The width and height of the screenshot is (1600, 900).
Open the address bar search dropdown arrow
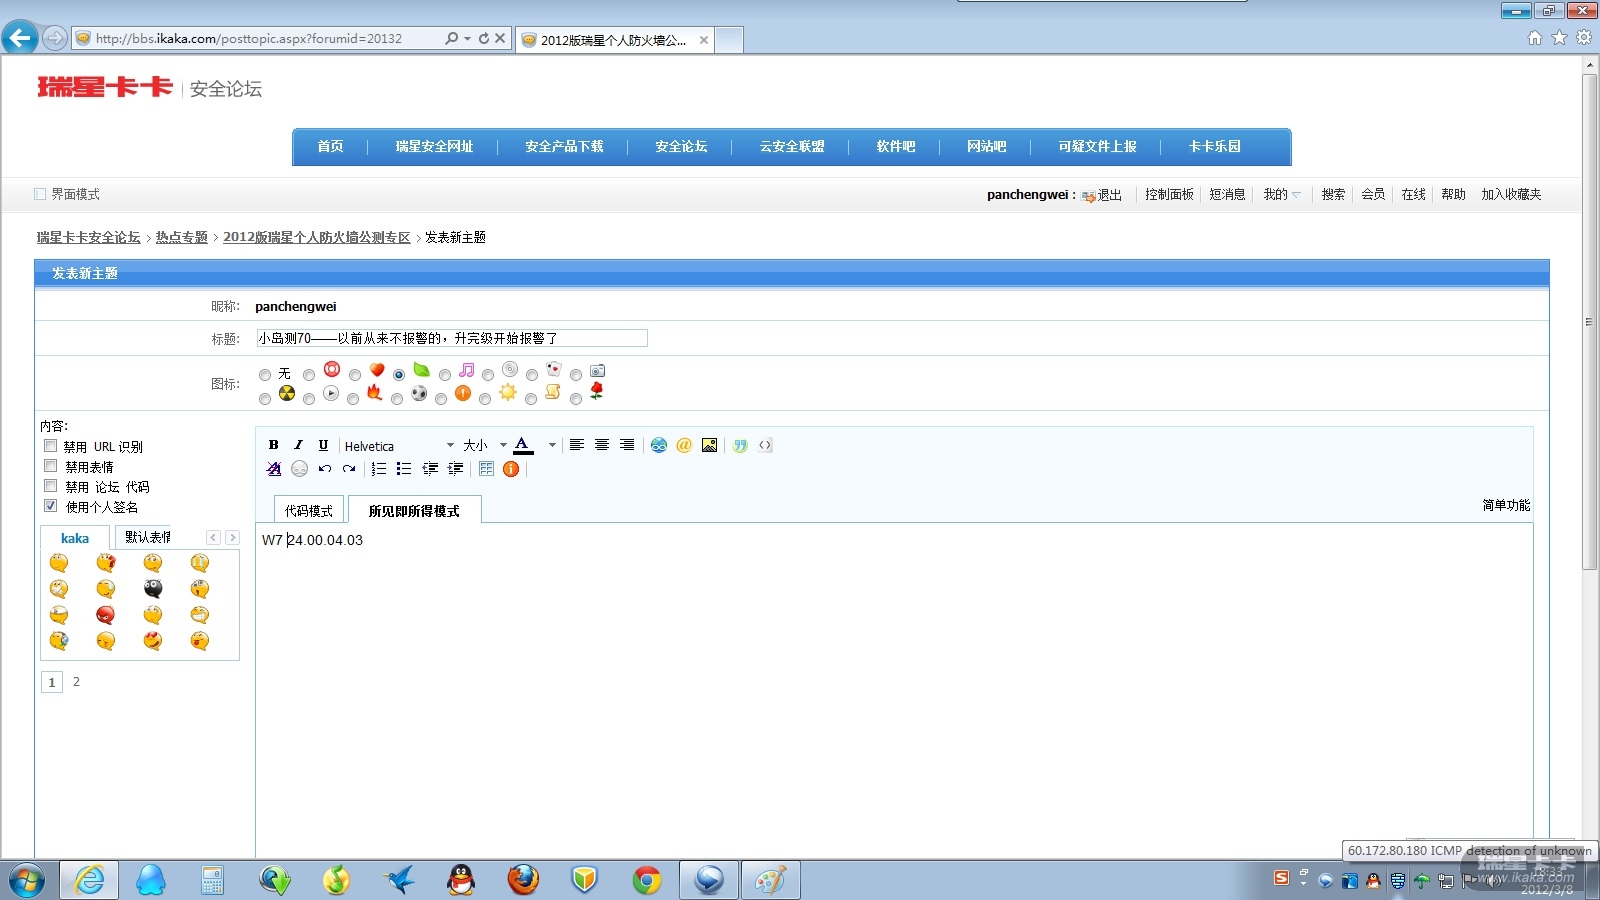pyautogui.click(x=467, y=39)
